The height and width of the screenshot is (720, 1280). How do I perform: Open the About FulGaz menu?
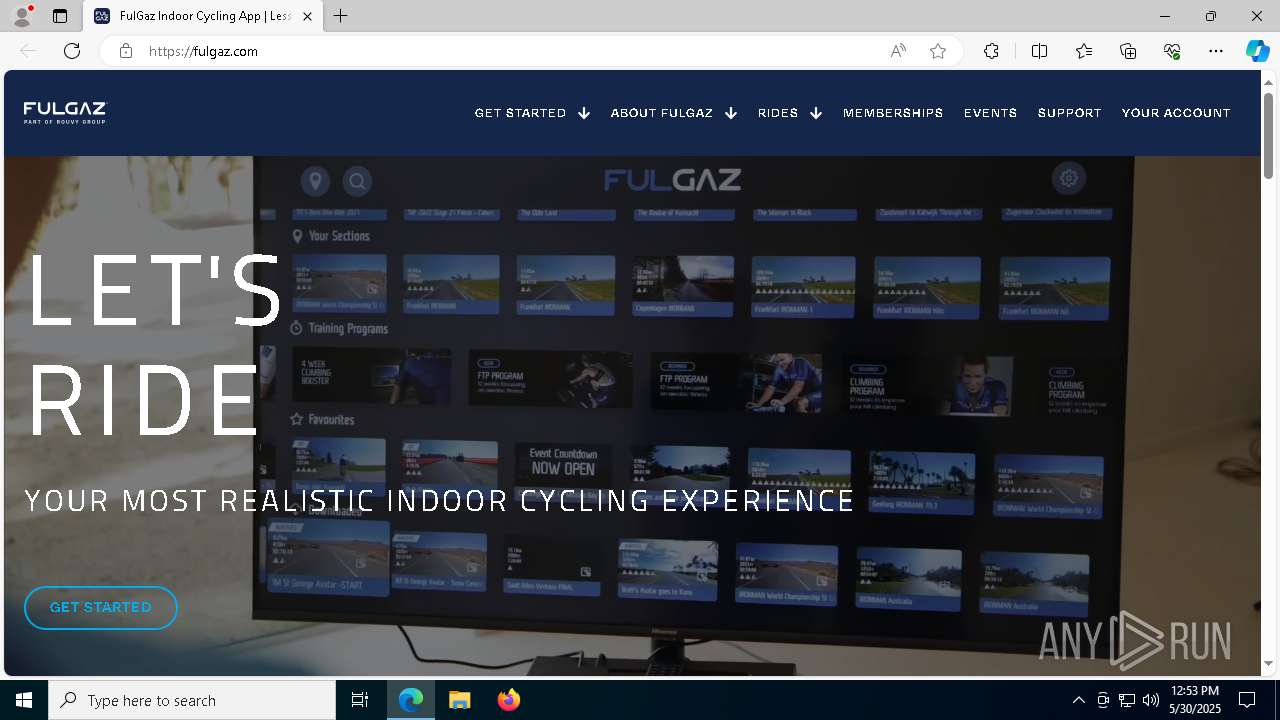click(x=661, y=113)
